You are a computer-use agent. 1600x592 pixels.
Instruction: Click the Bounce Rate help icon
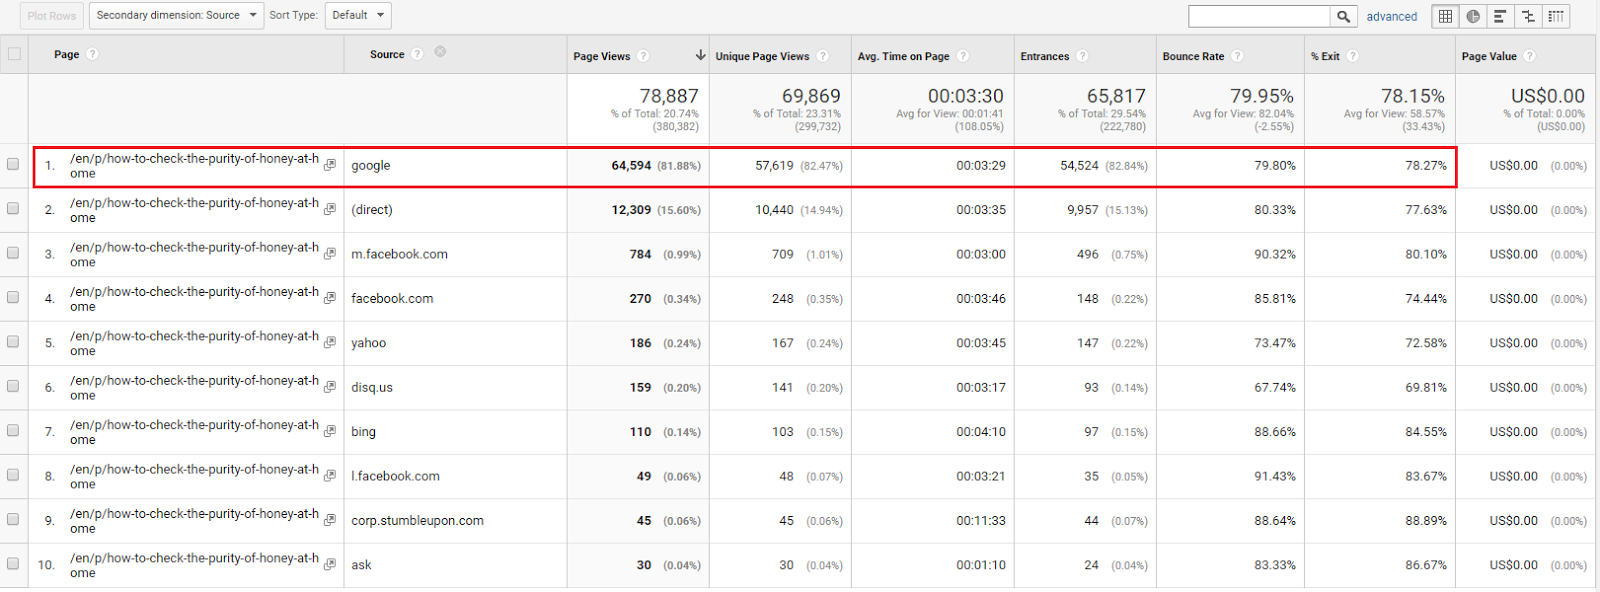(1238, 56)
